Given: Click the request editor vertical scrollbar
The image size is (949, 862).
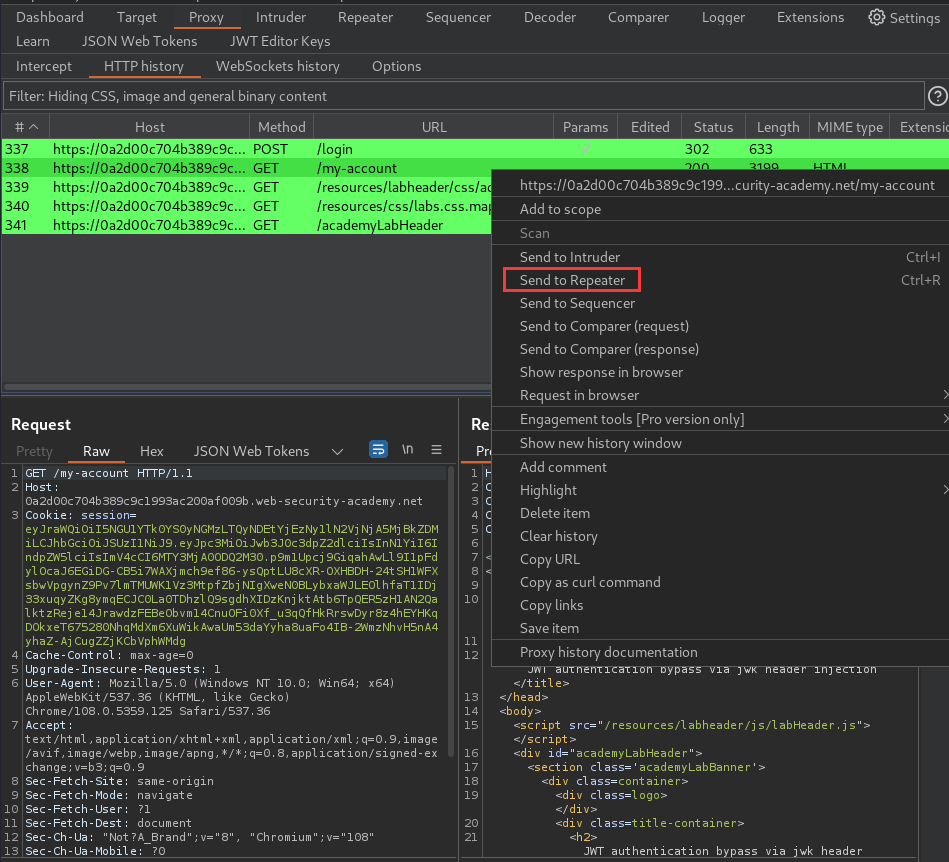Looking at the screenshot, I should pos(451,611).
